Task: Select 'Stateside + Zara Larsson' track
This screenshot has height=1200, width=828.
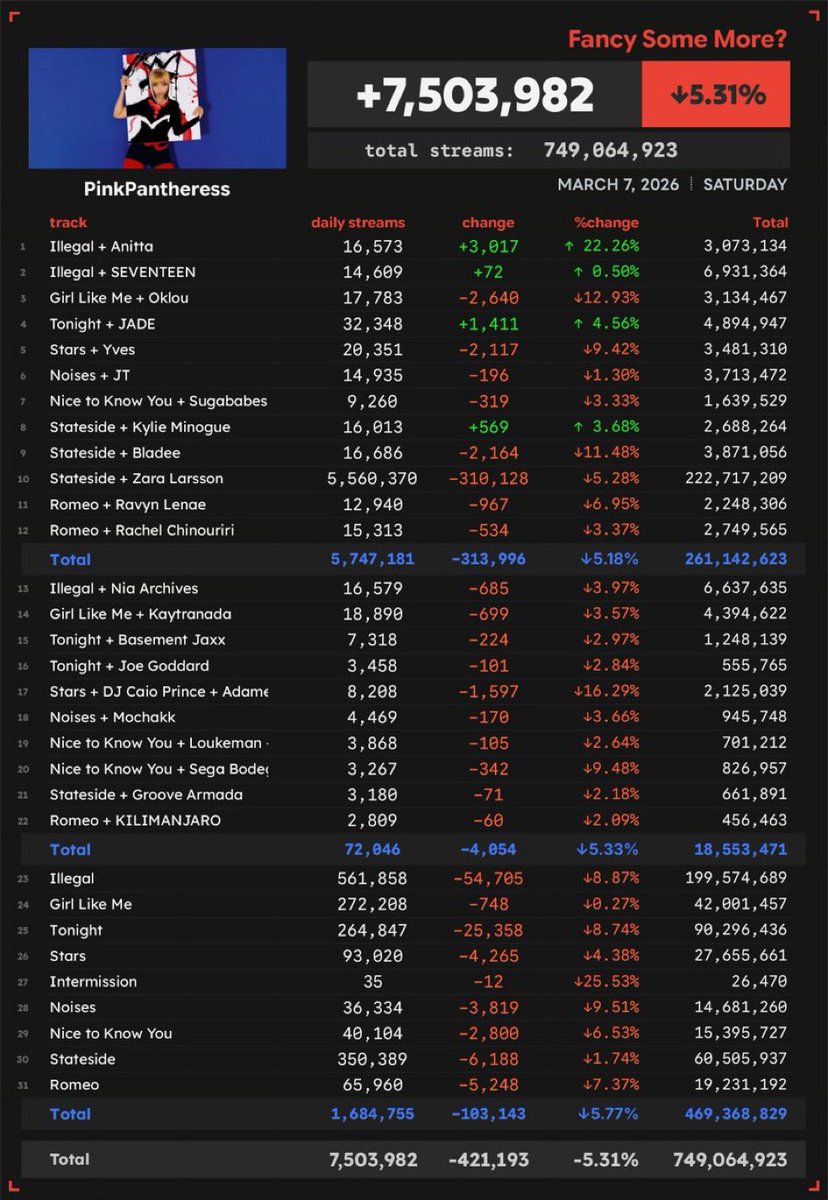Action: pyautogui.click(x=136, y=479)
